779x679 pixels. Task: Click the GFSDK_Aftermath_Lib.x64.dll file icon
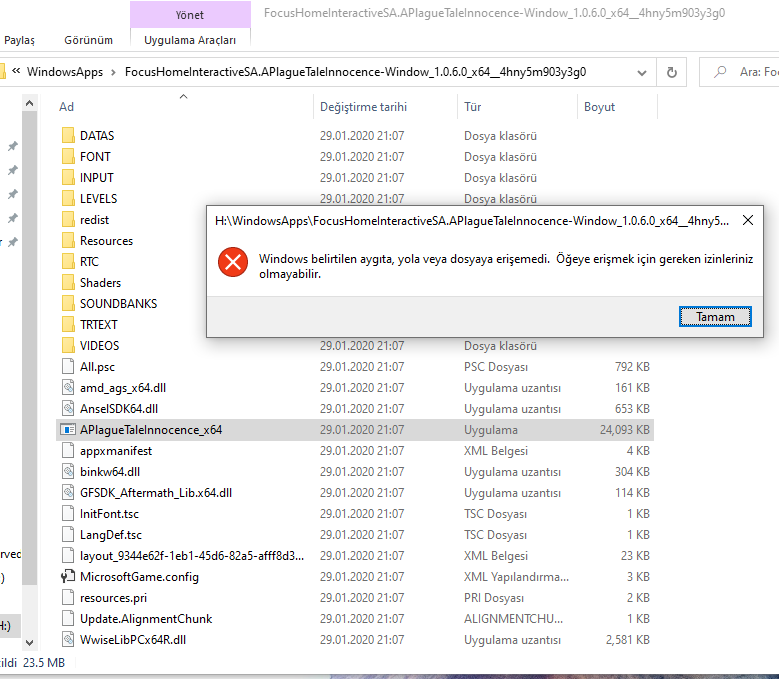click(68, 492)
